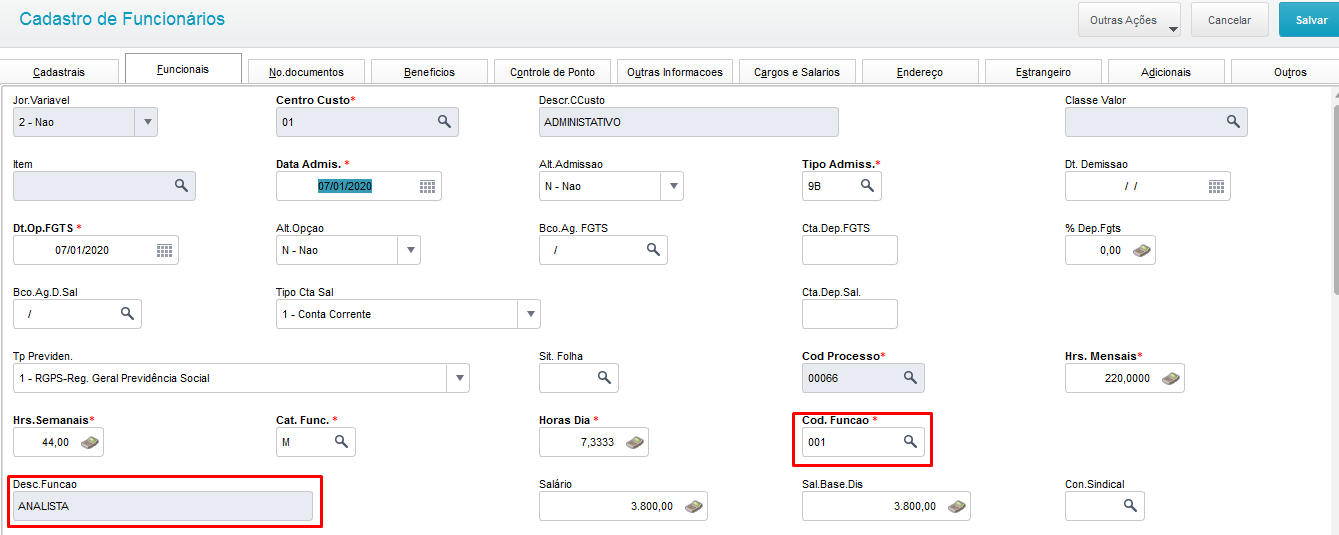Open calculator for Horas Dia

tap(634, 442)
